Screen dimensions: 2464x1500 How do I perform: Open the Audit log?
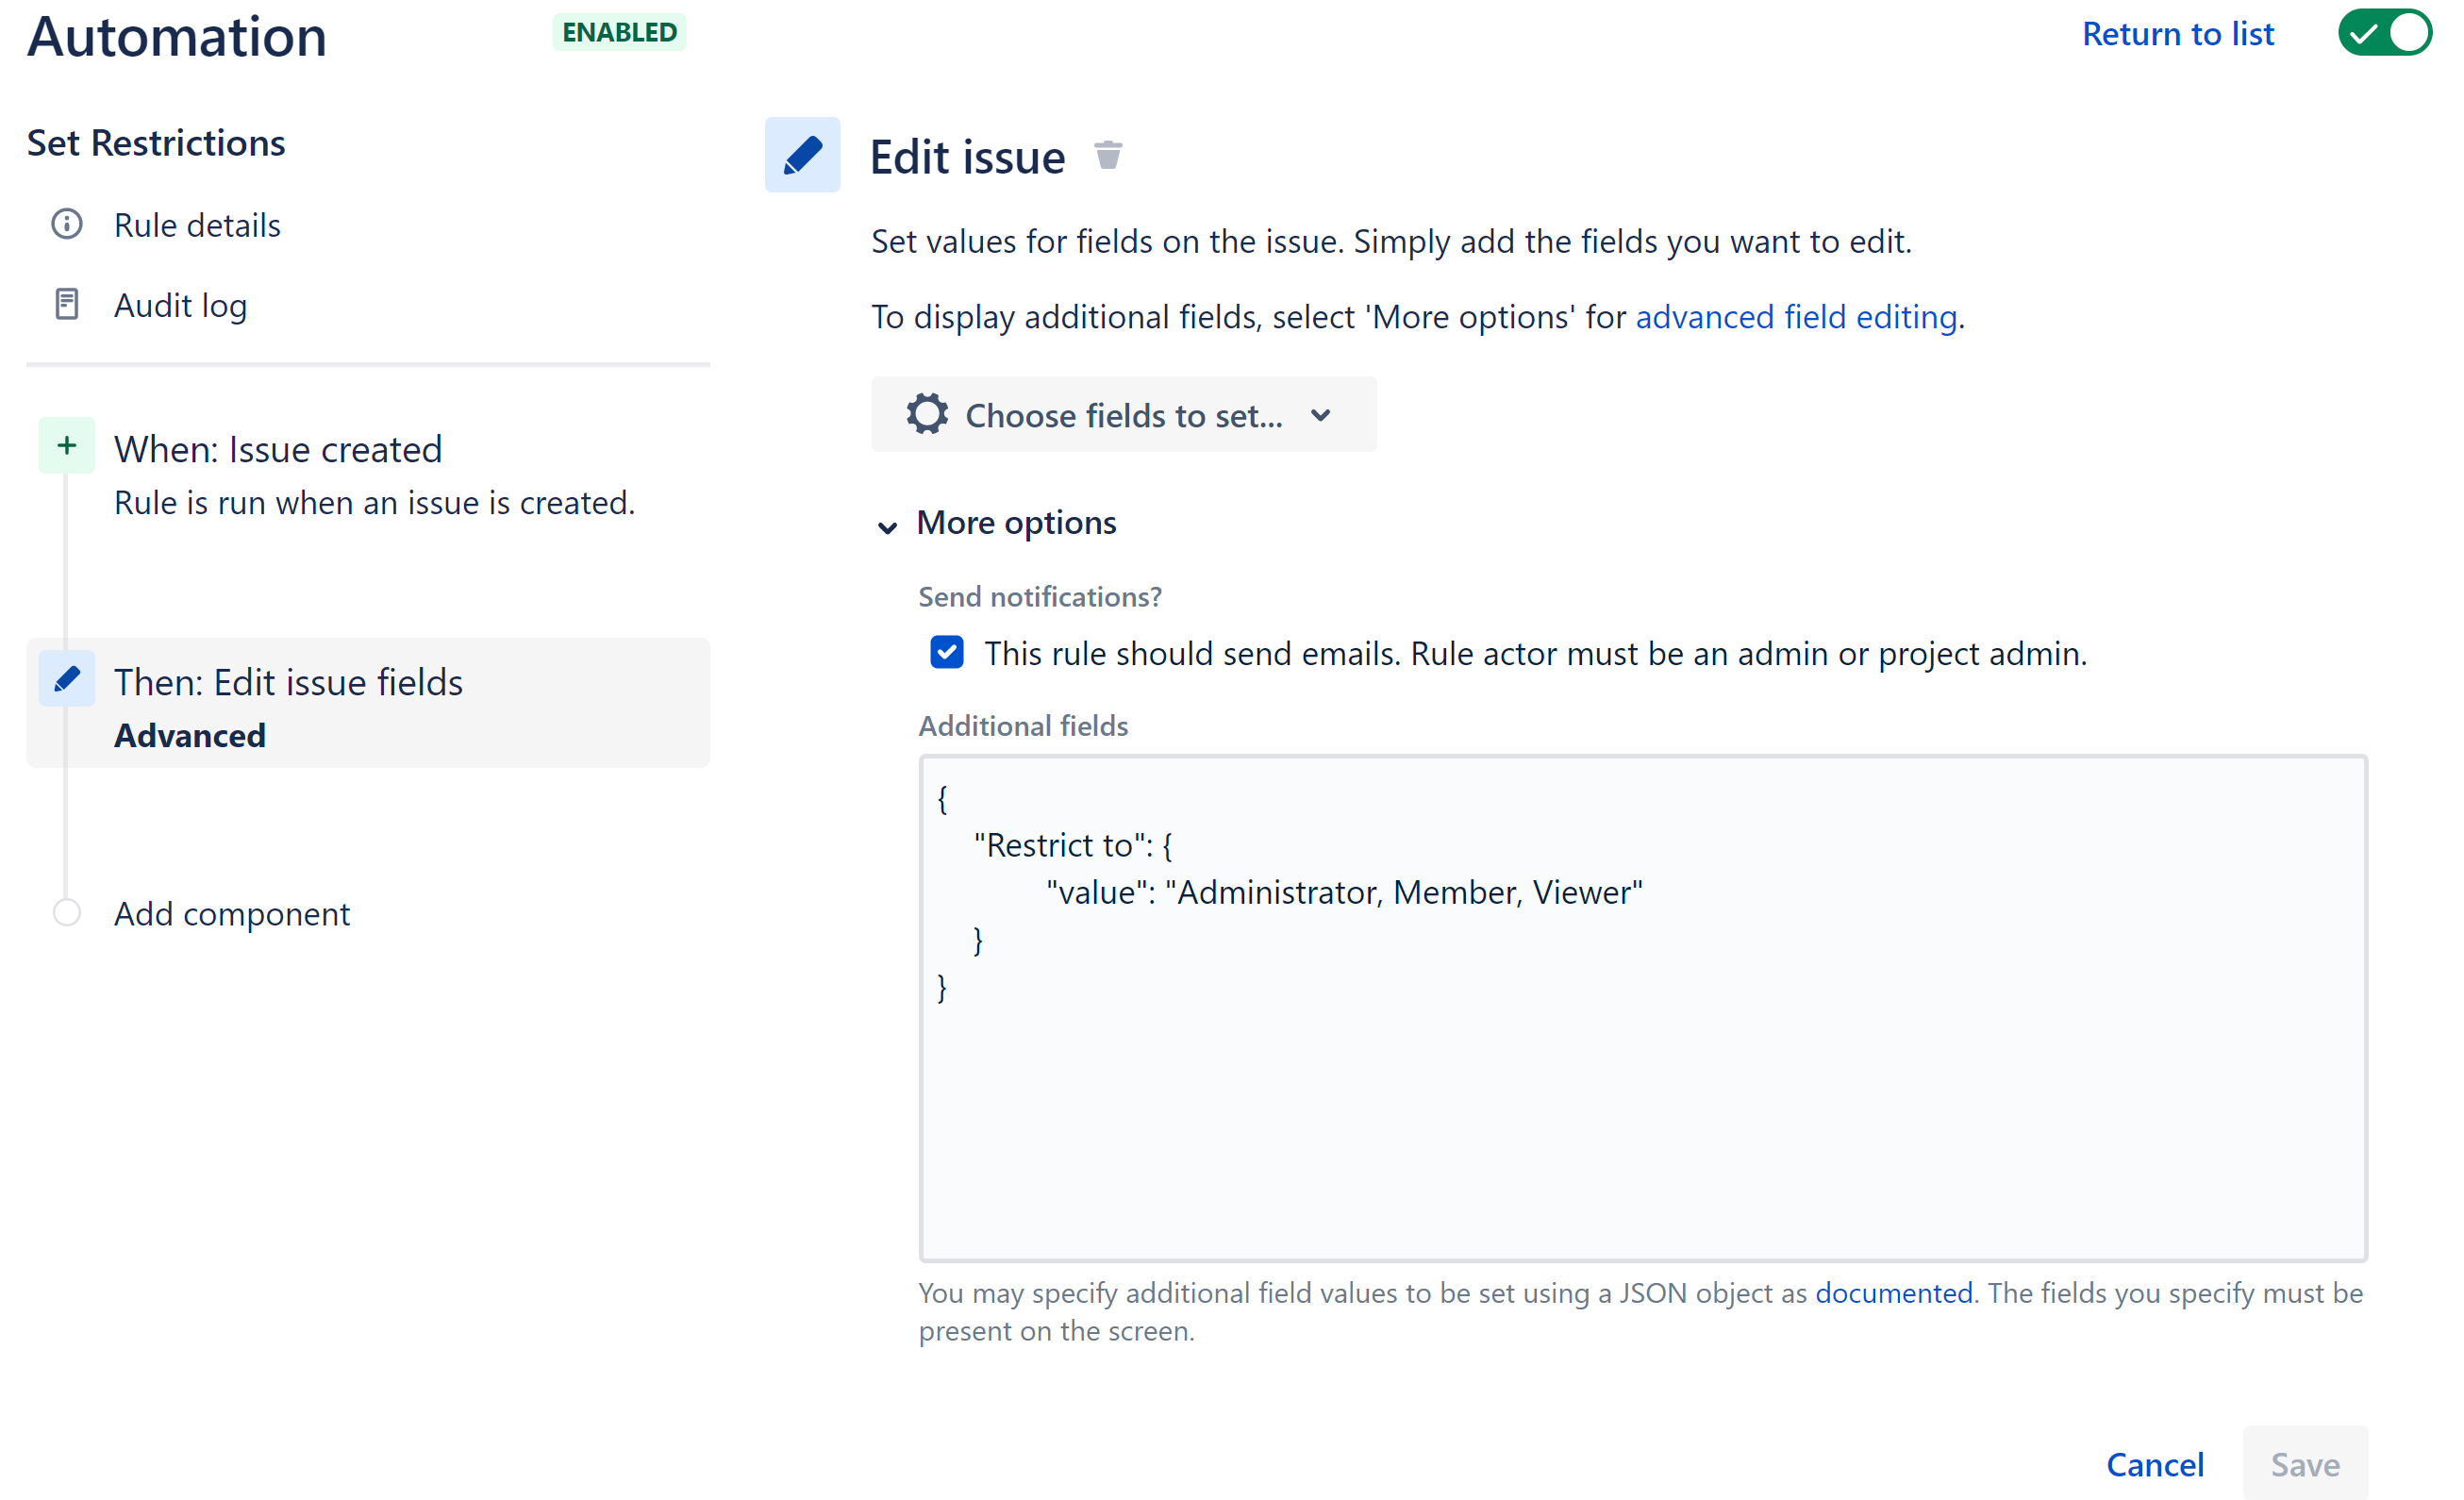180,305
